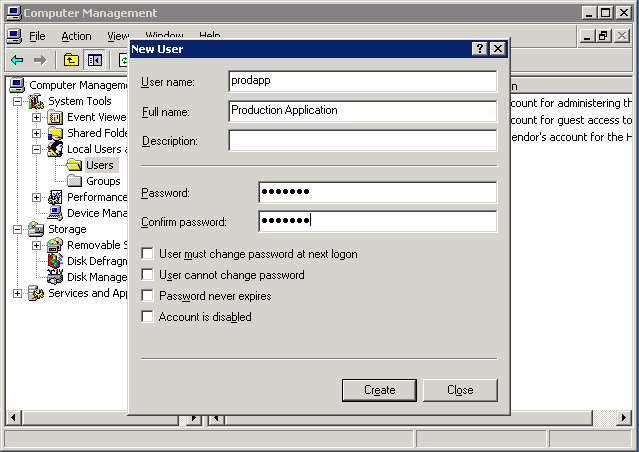Click the Description input field

tap(362, 140)
